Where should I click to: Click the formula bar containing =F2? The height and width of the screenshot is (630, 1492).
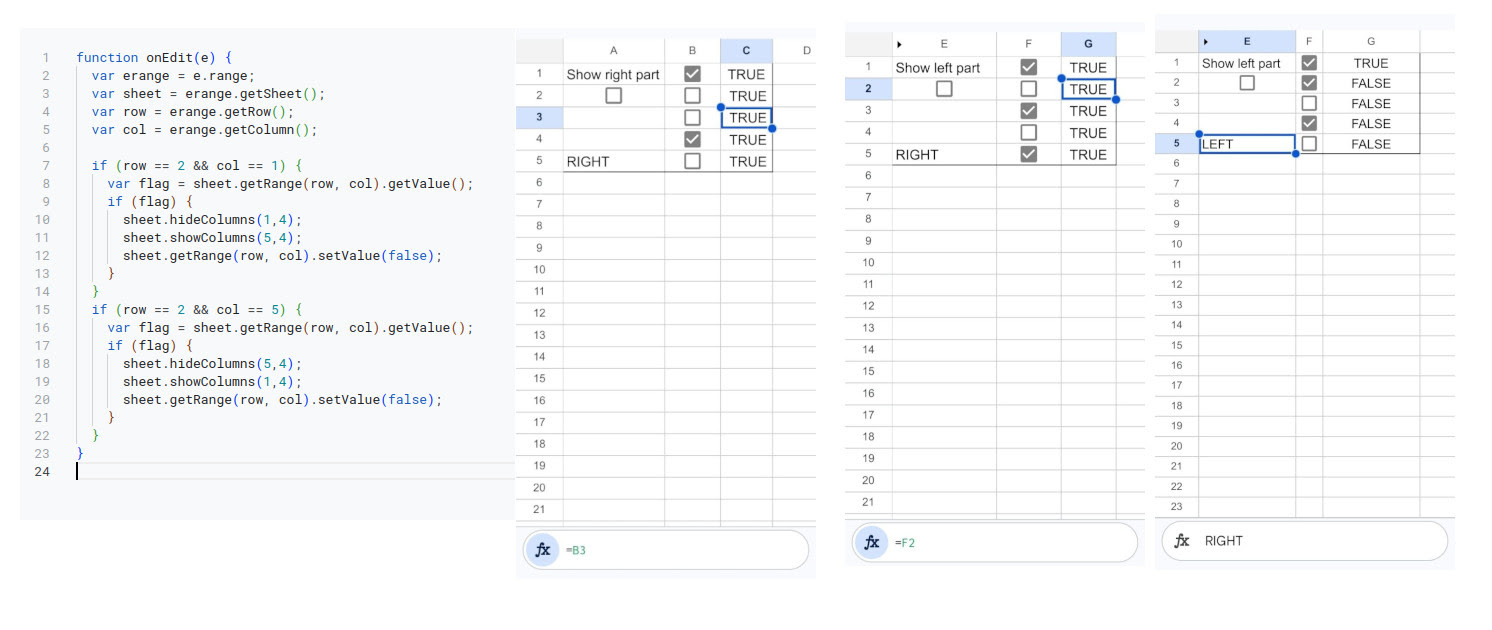[993, 542]
